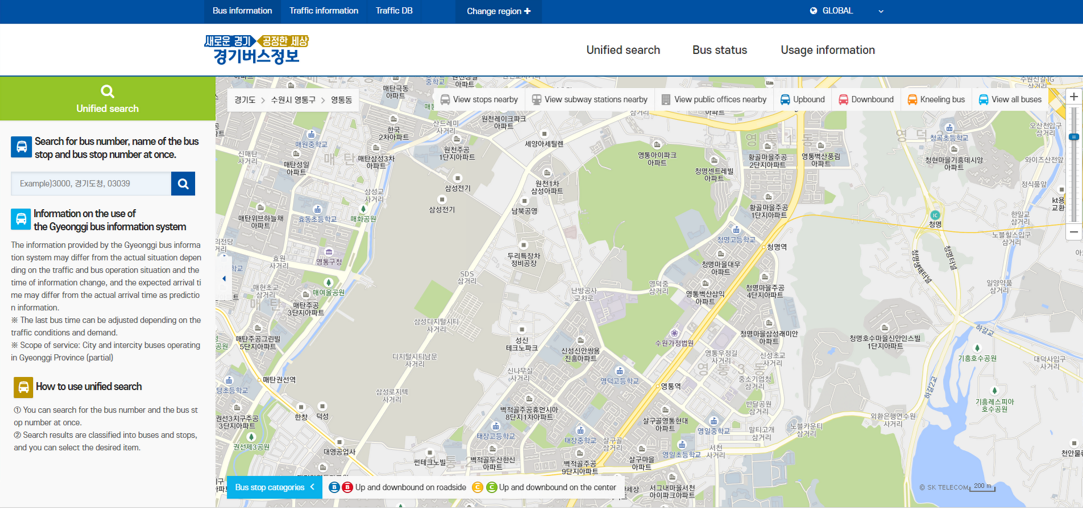
Task: Go to Usage information page
Action: pos(827,50)
